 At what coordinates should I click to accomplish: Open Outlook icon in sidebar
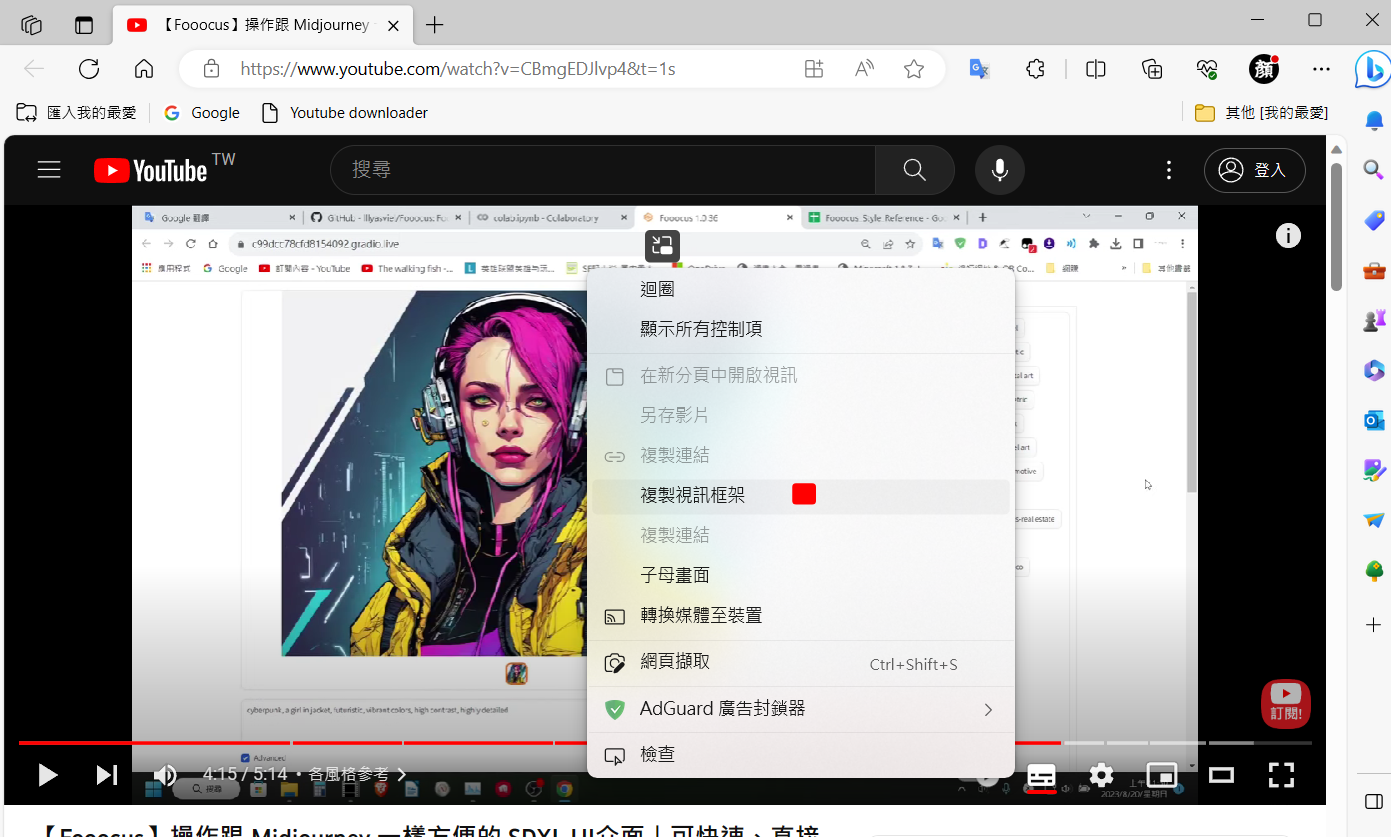pos(1374,420)
